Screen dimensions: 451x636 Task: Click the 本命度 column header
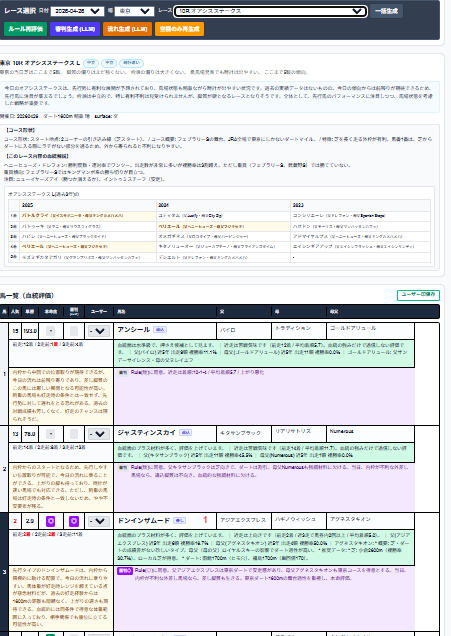click(51, 312)
